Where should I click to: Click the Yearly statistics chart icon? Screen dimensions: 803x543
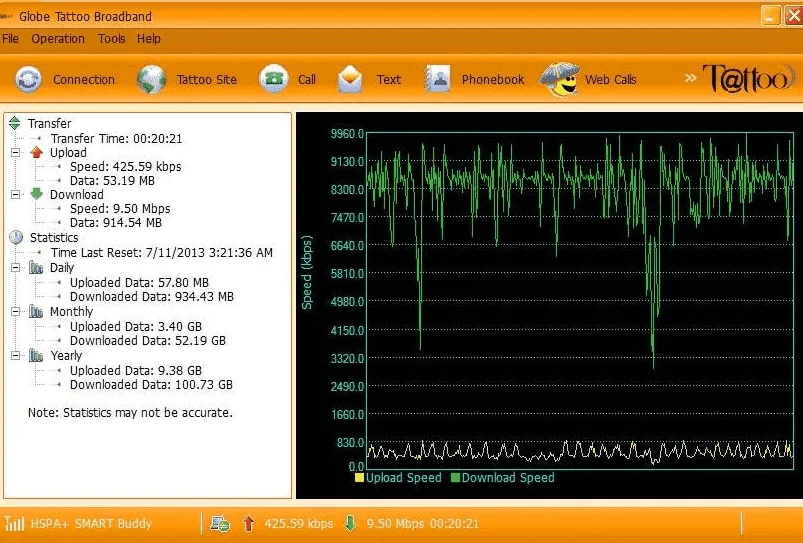[x=36, y=356]
